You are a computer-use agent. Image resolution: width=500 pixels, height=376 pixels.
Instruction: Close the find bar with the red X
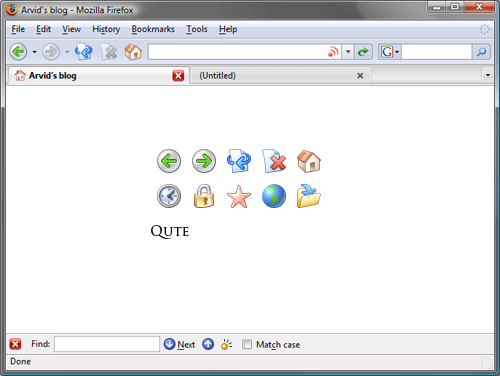point(15,344)
